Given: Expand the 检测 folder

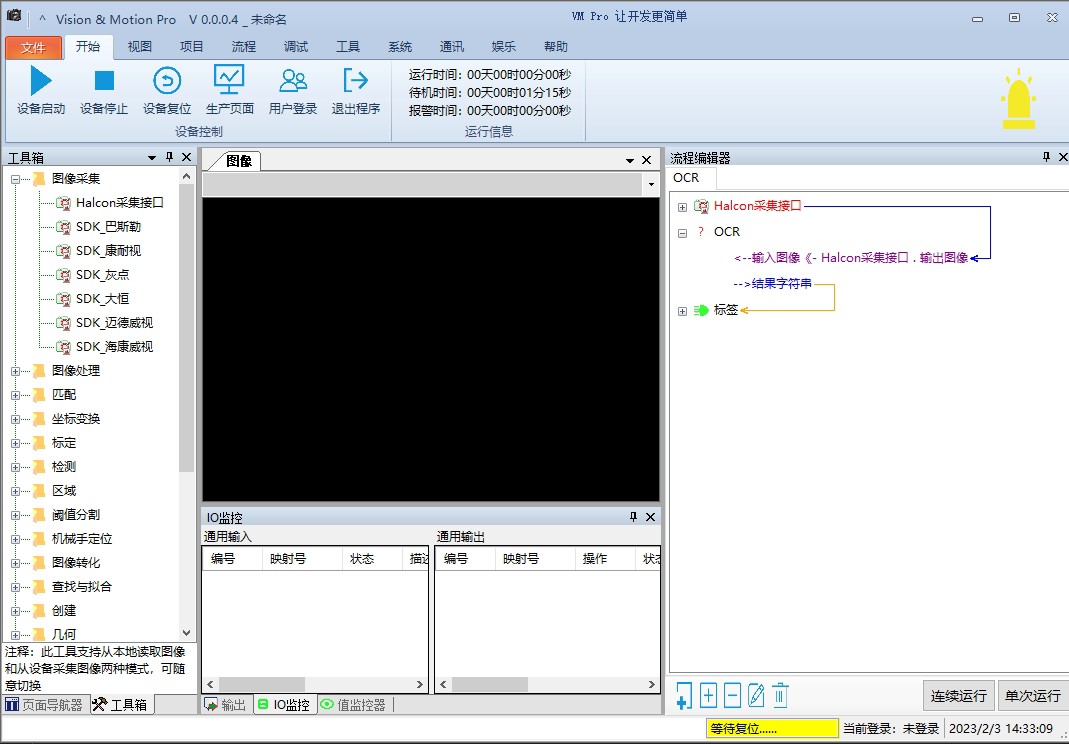Looking at the screenshot, I should coord(16,467).
